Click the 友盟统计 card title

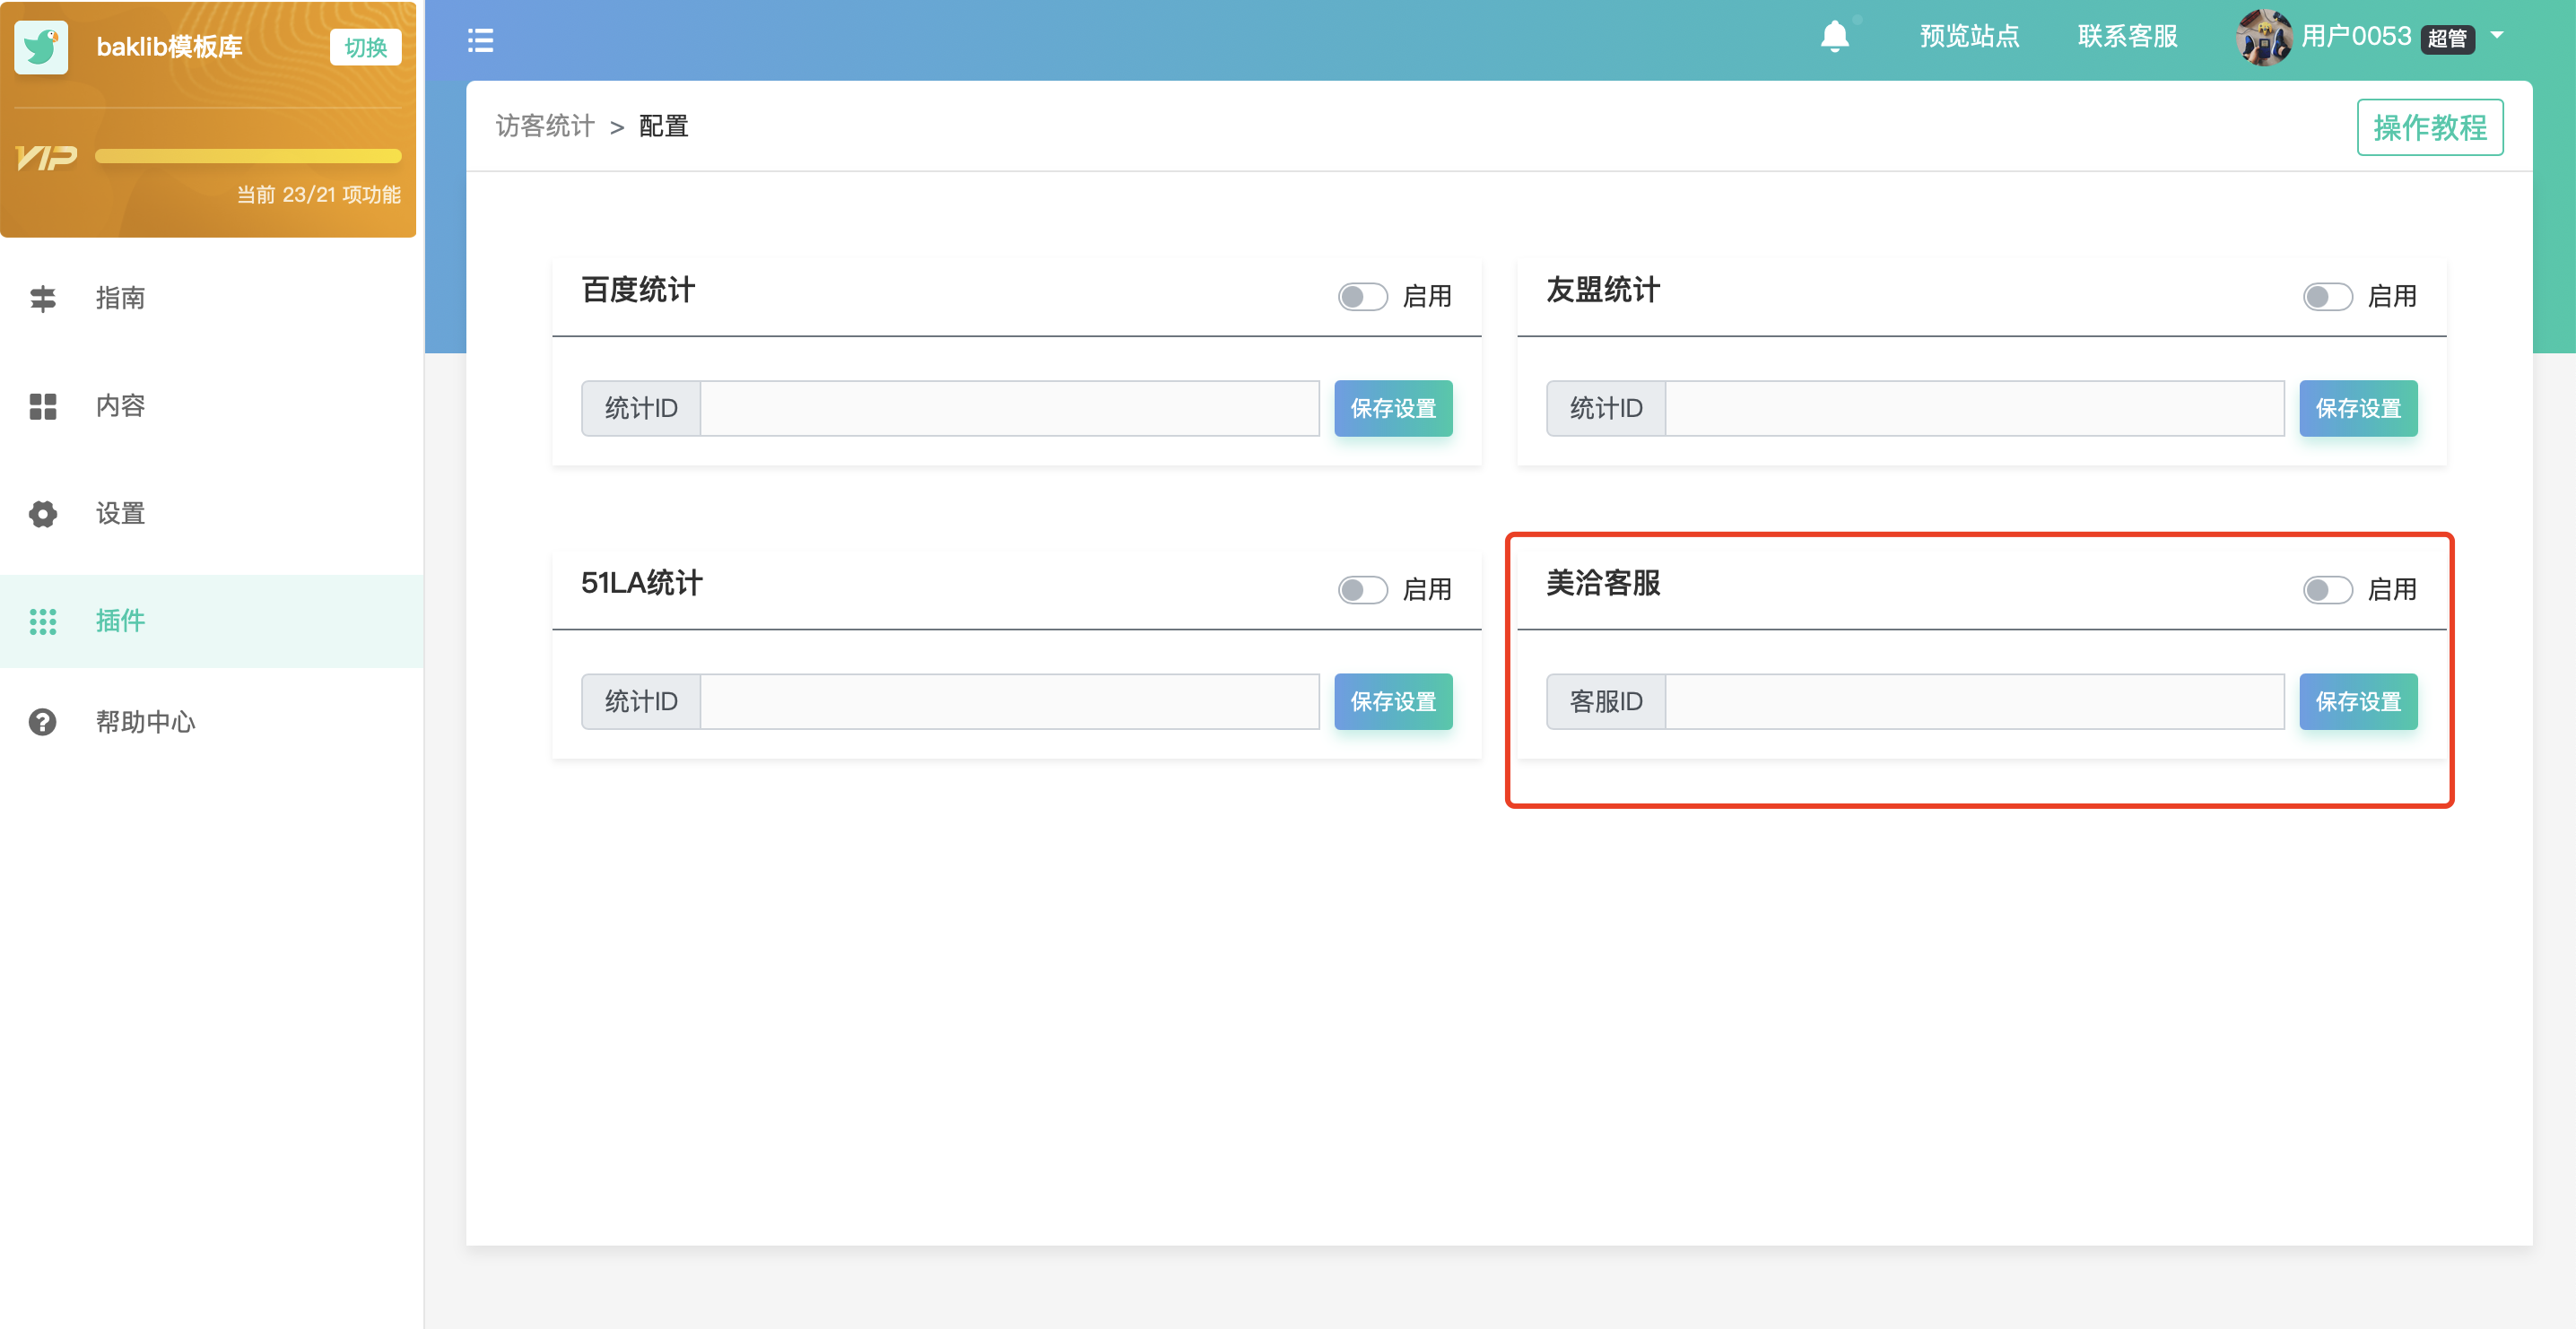[1603, 290]
